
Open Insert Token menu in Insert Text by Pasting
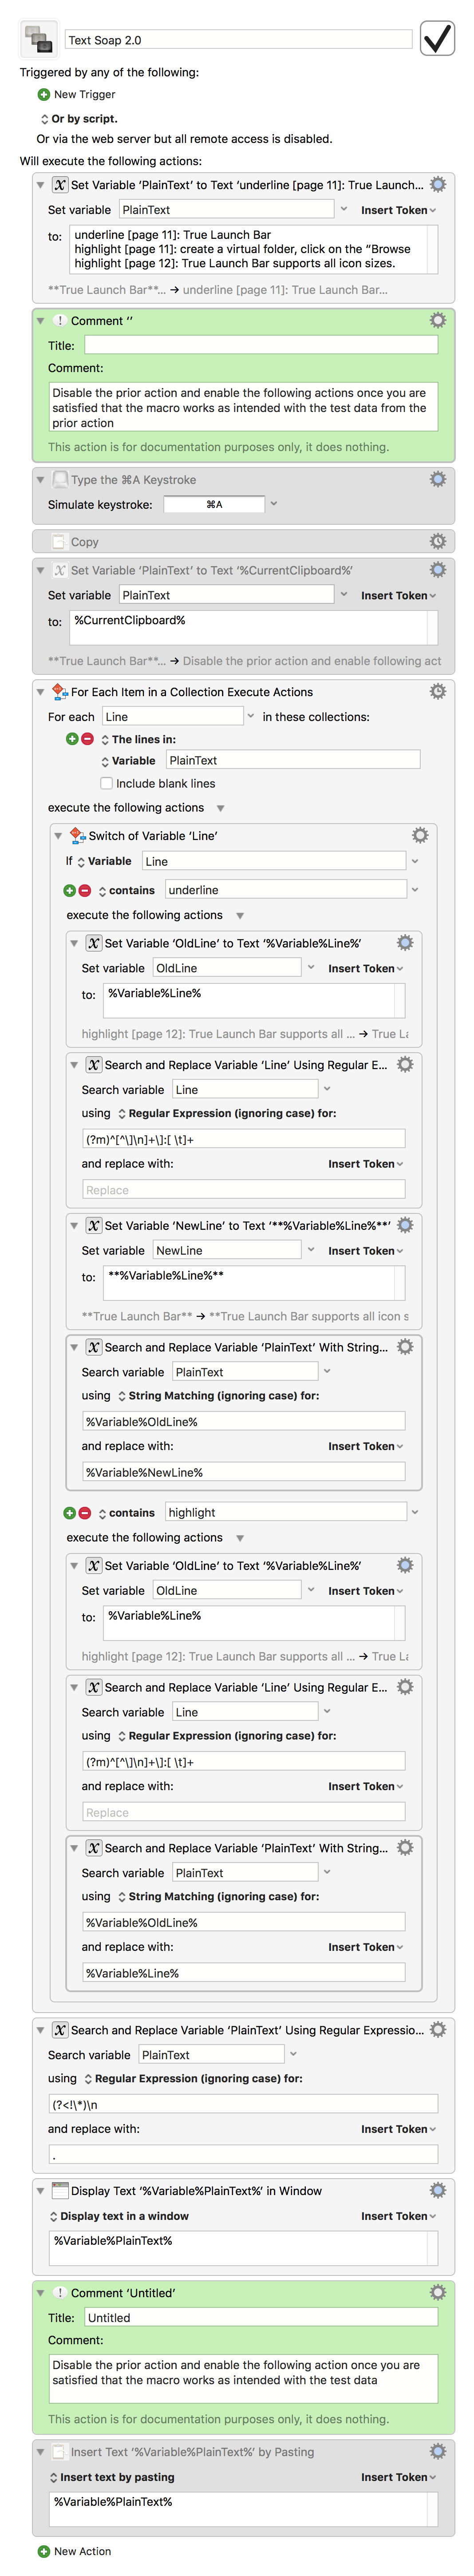coord(398,2477)
